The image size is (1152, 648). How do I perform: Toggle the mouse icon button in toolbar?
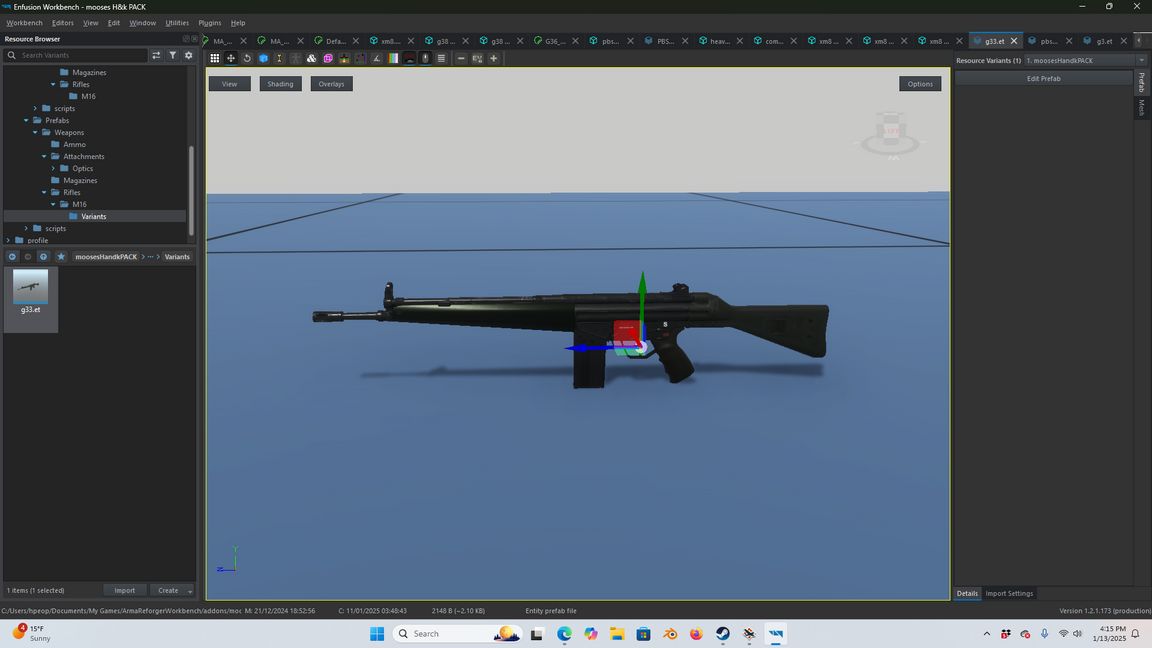[x=425, y=58]
